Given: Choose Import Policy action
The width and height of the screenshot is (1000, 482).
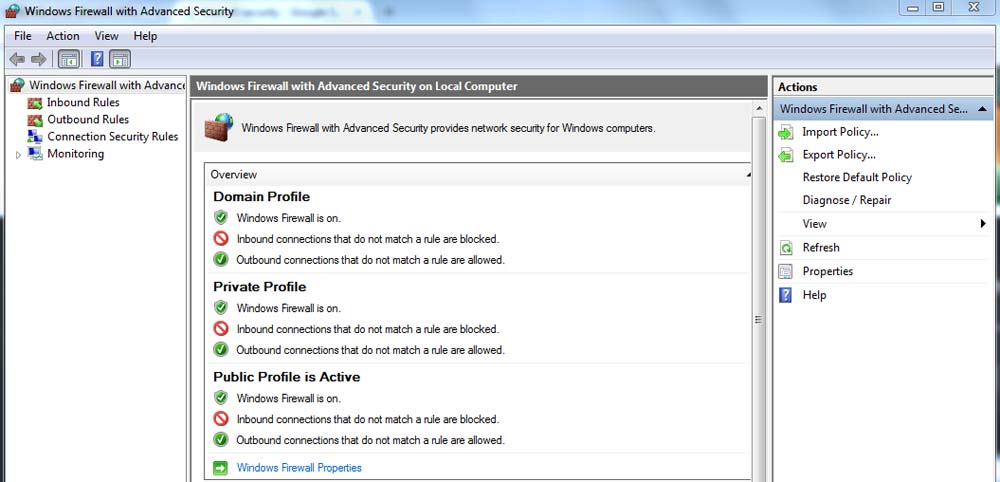Looking at the screenshot, I should 841,133.
